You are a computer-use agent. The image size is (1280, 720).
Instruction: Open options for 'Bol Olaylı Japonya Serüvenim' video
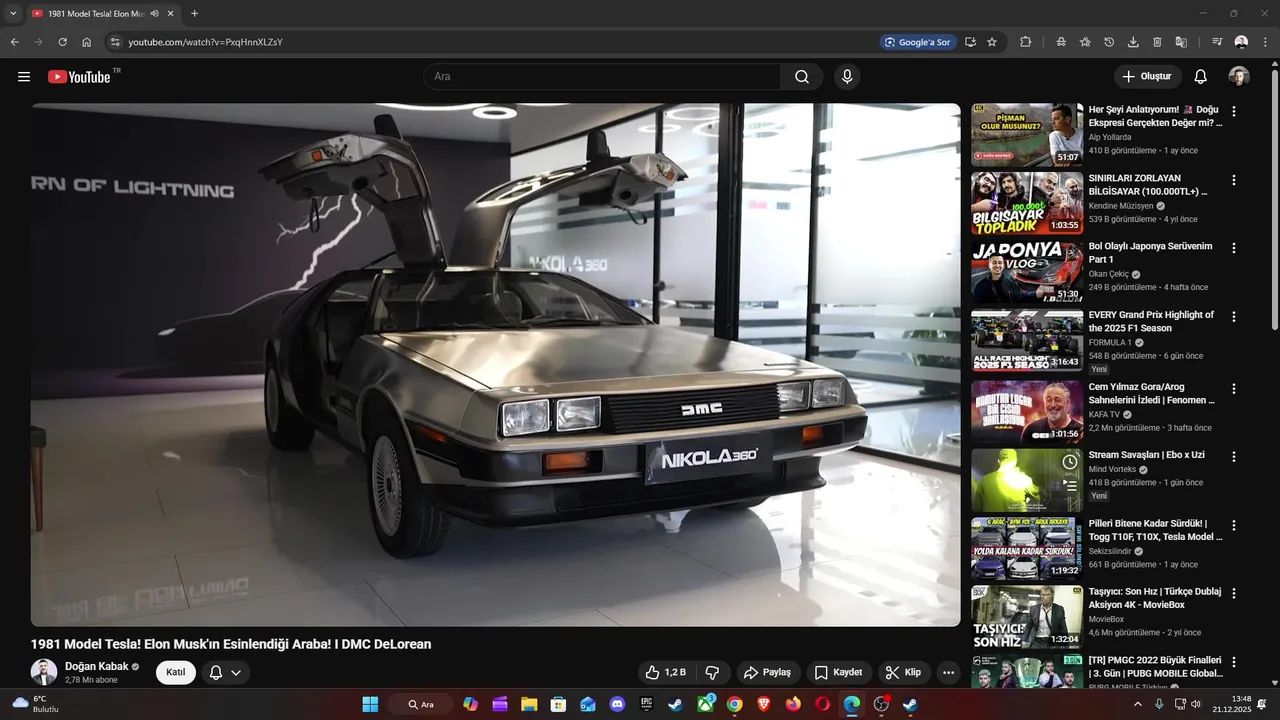click(1234, 248)
